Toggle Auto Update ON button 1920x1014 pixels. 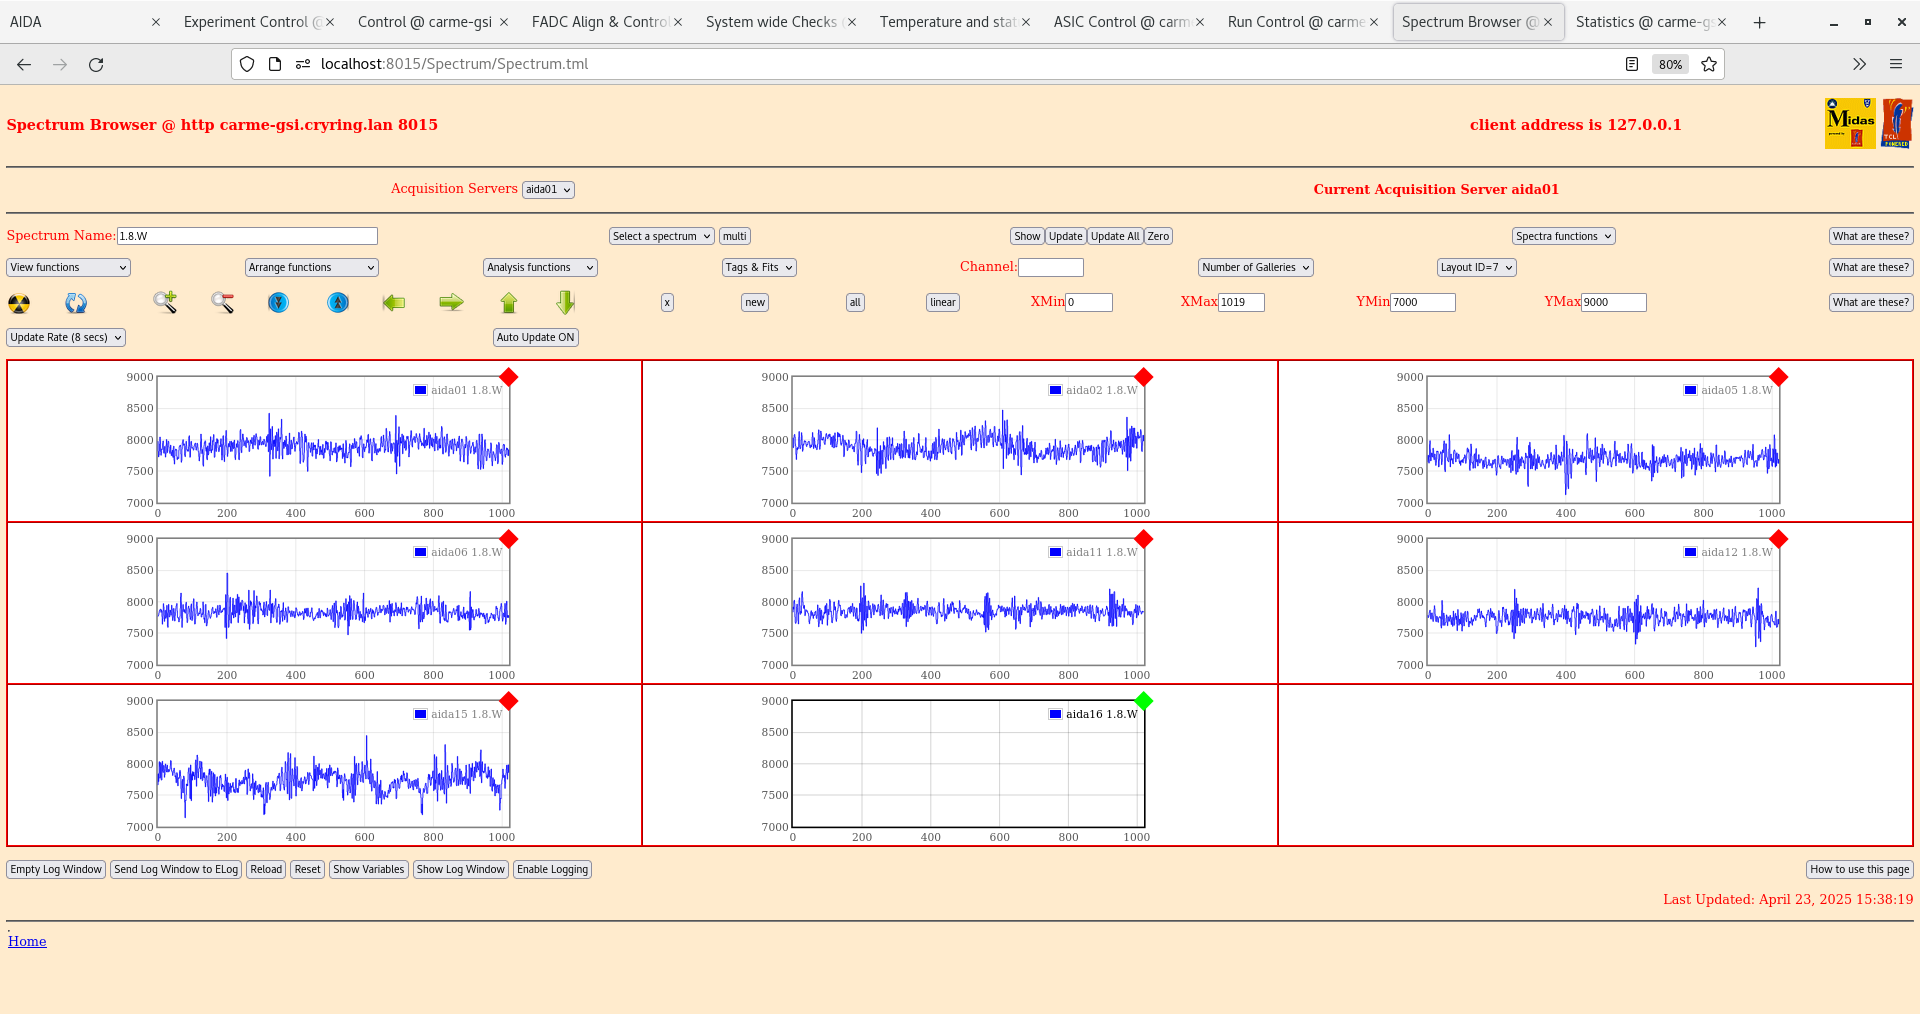(535, 337)
